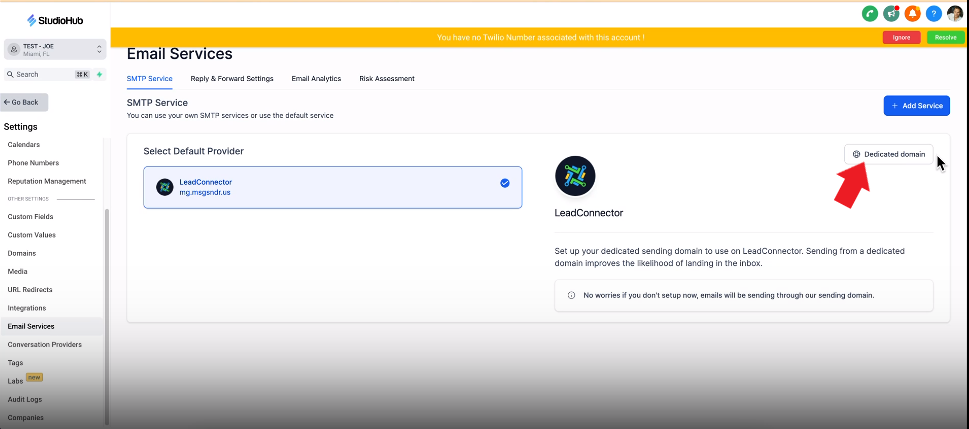Open the megaphone announcements icon
This screenshot has height=429, width=969.
[x=891, y=13]
